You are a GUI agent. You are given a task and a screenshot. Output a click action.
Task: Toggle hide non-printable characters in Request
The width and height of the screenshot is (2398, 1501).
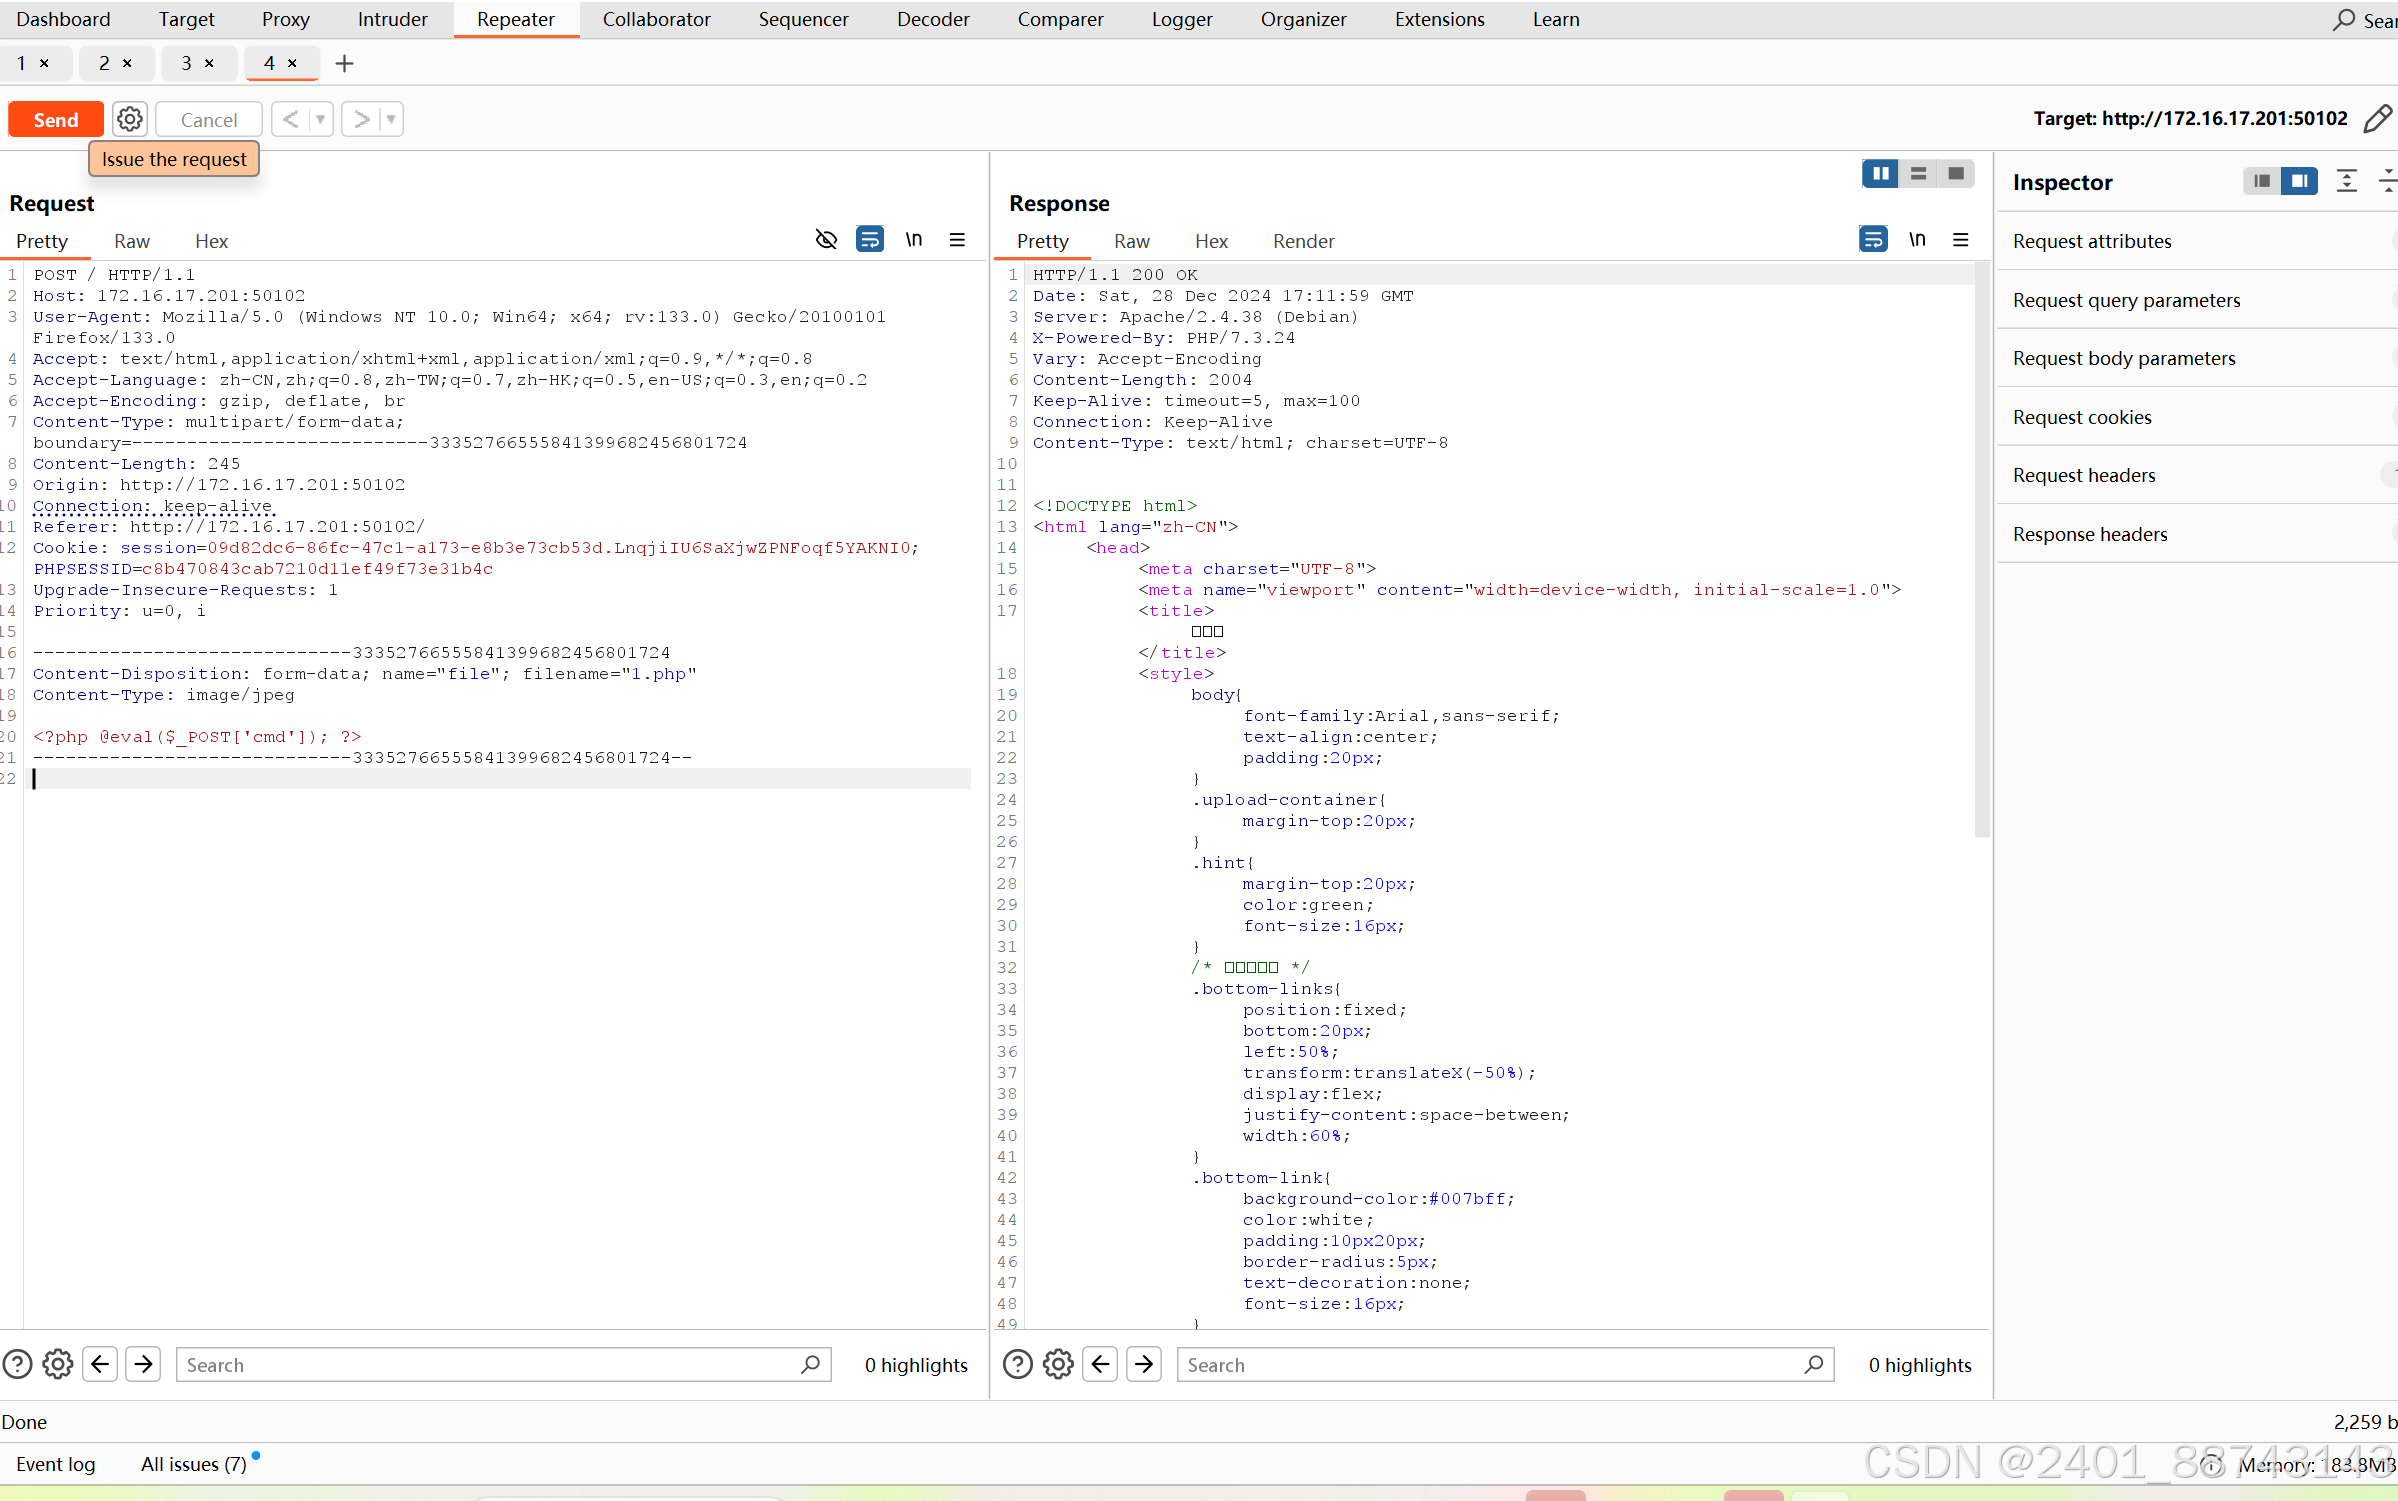(x=825, y=240)
